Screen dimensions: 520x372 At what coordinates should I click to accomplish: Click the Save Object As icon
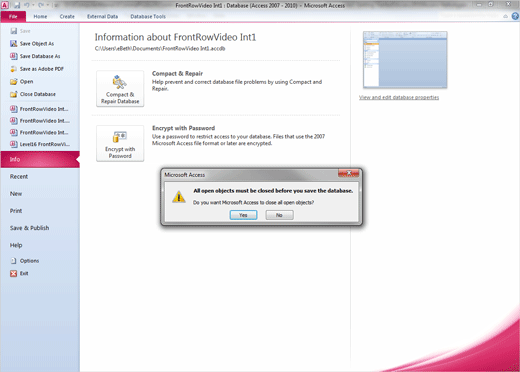(x=14, y=44)
